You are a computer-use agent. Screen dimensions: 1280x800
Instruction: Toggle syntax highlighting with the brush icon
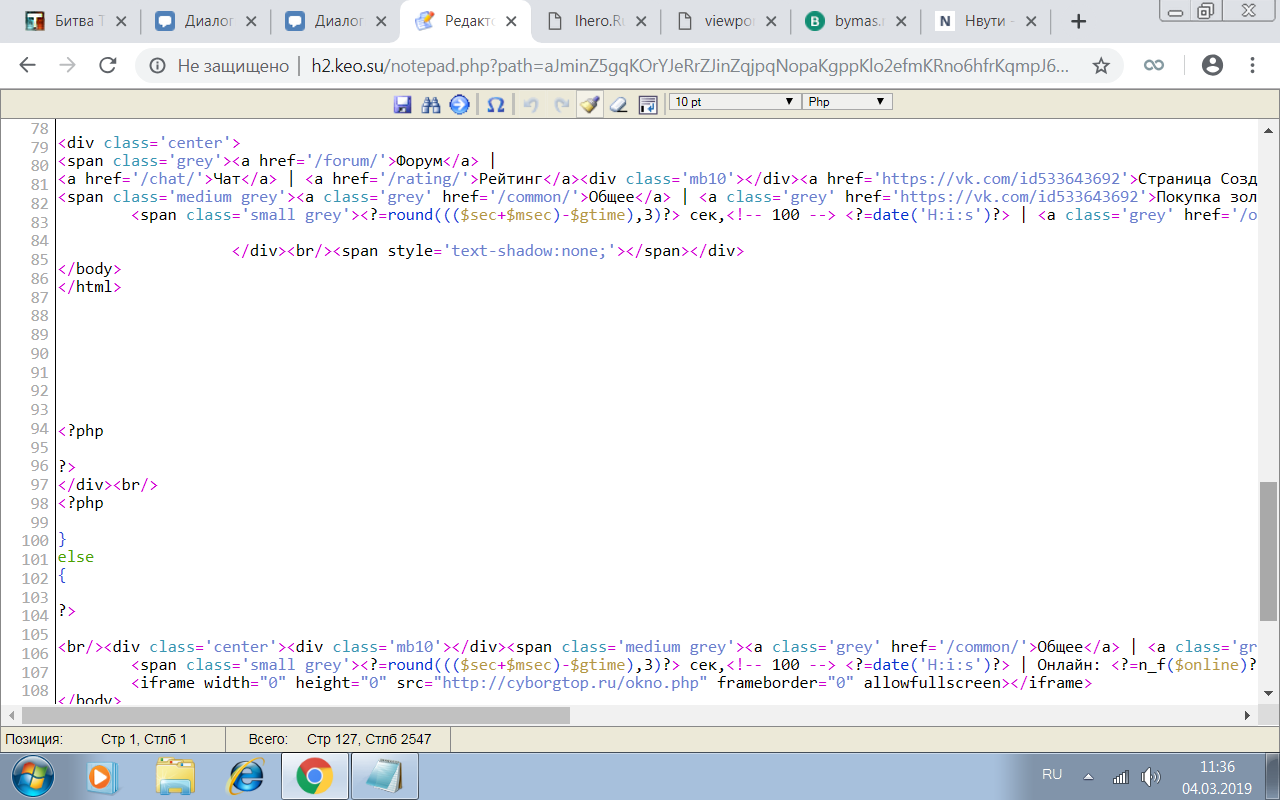589,104
